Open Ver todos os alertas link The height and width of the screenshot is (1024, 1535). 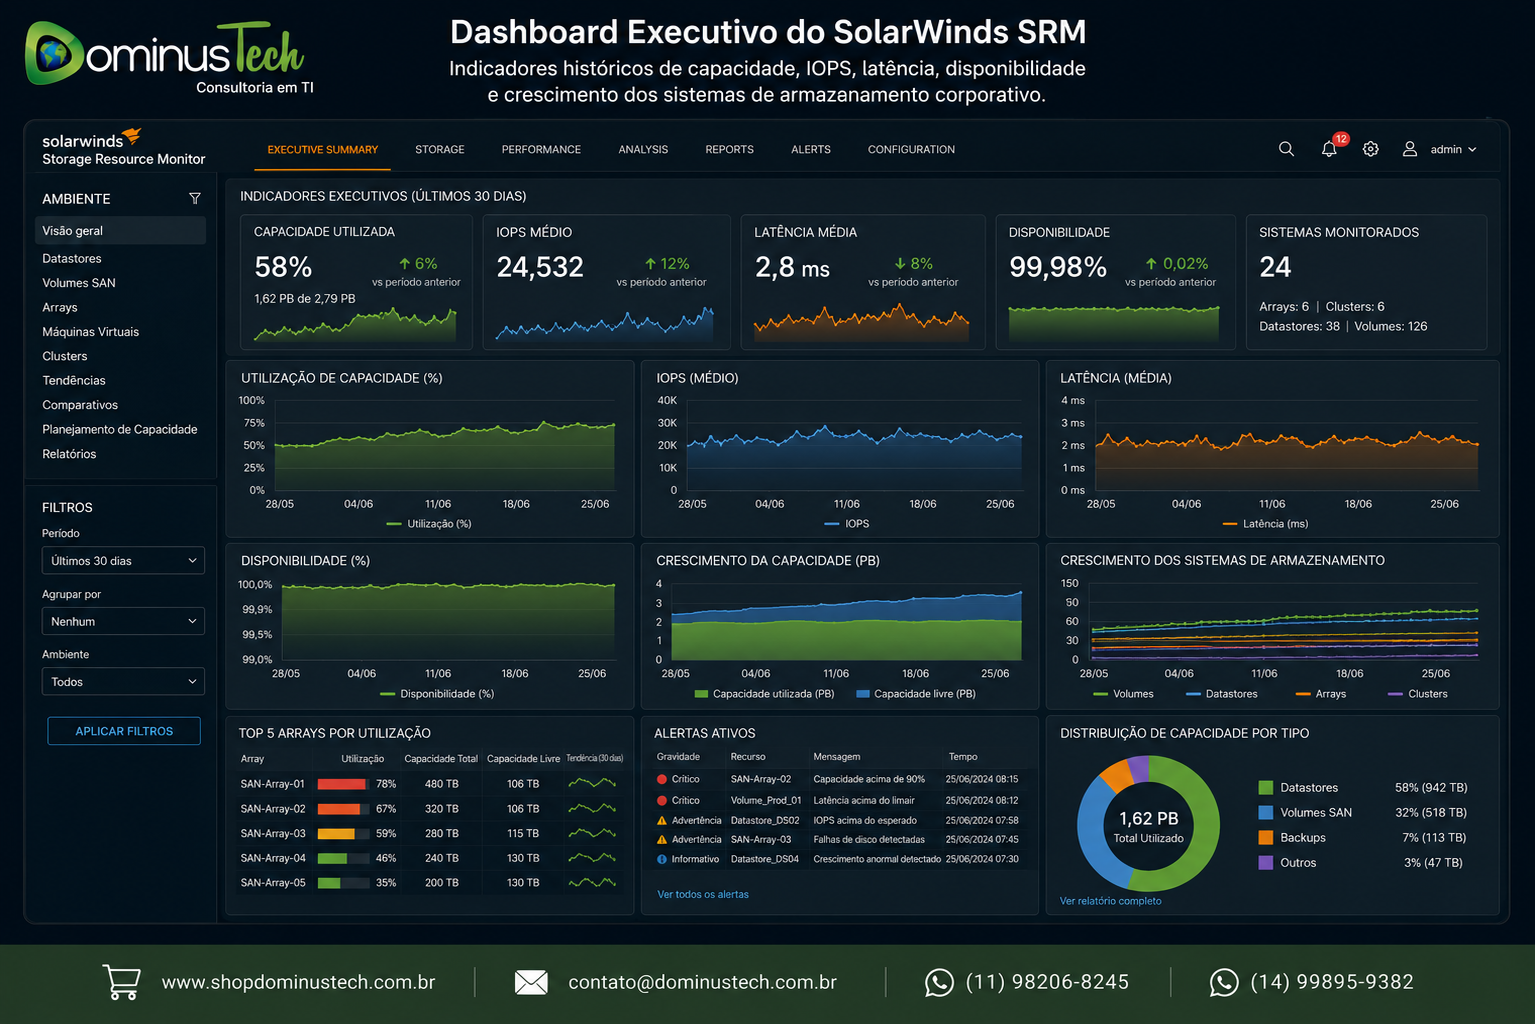coord(703,895)
